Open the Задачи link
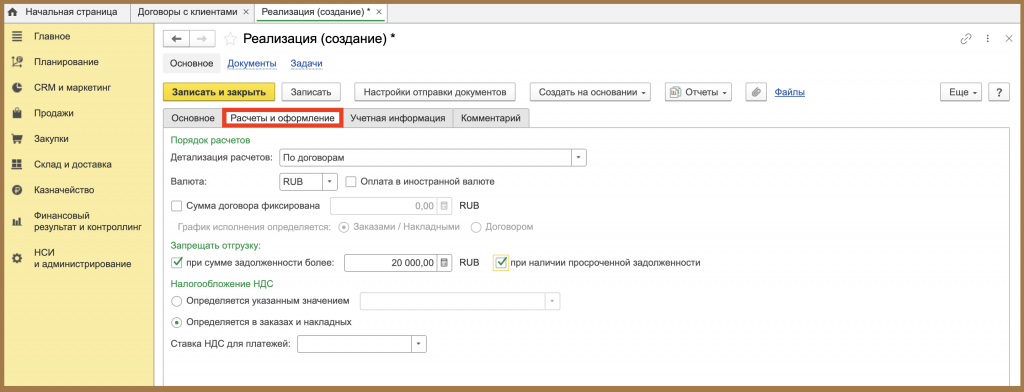1024x392 pixels. 306,63
